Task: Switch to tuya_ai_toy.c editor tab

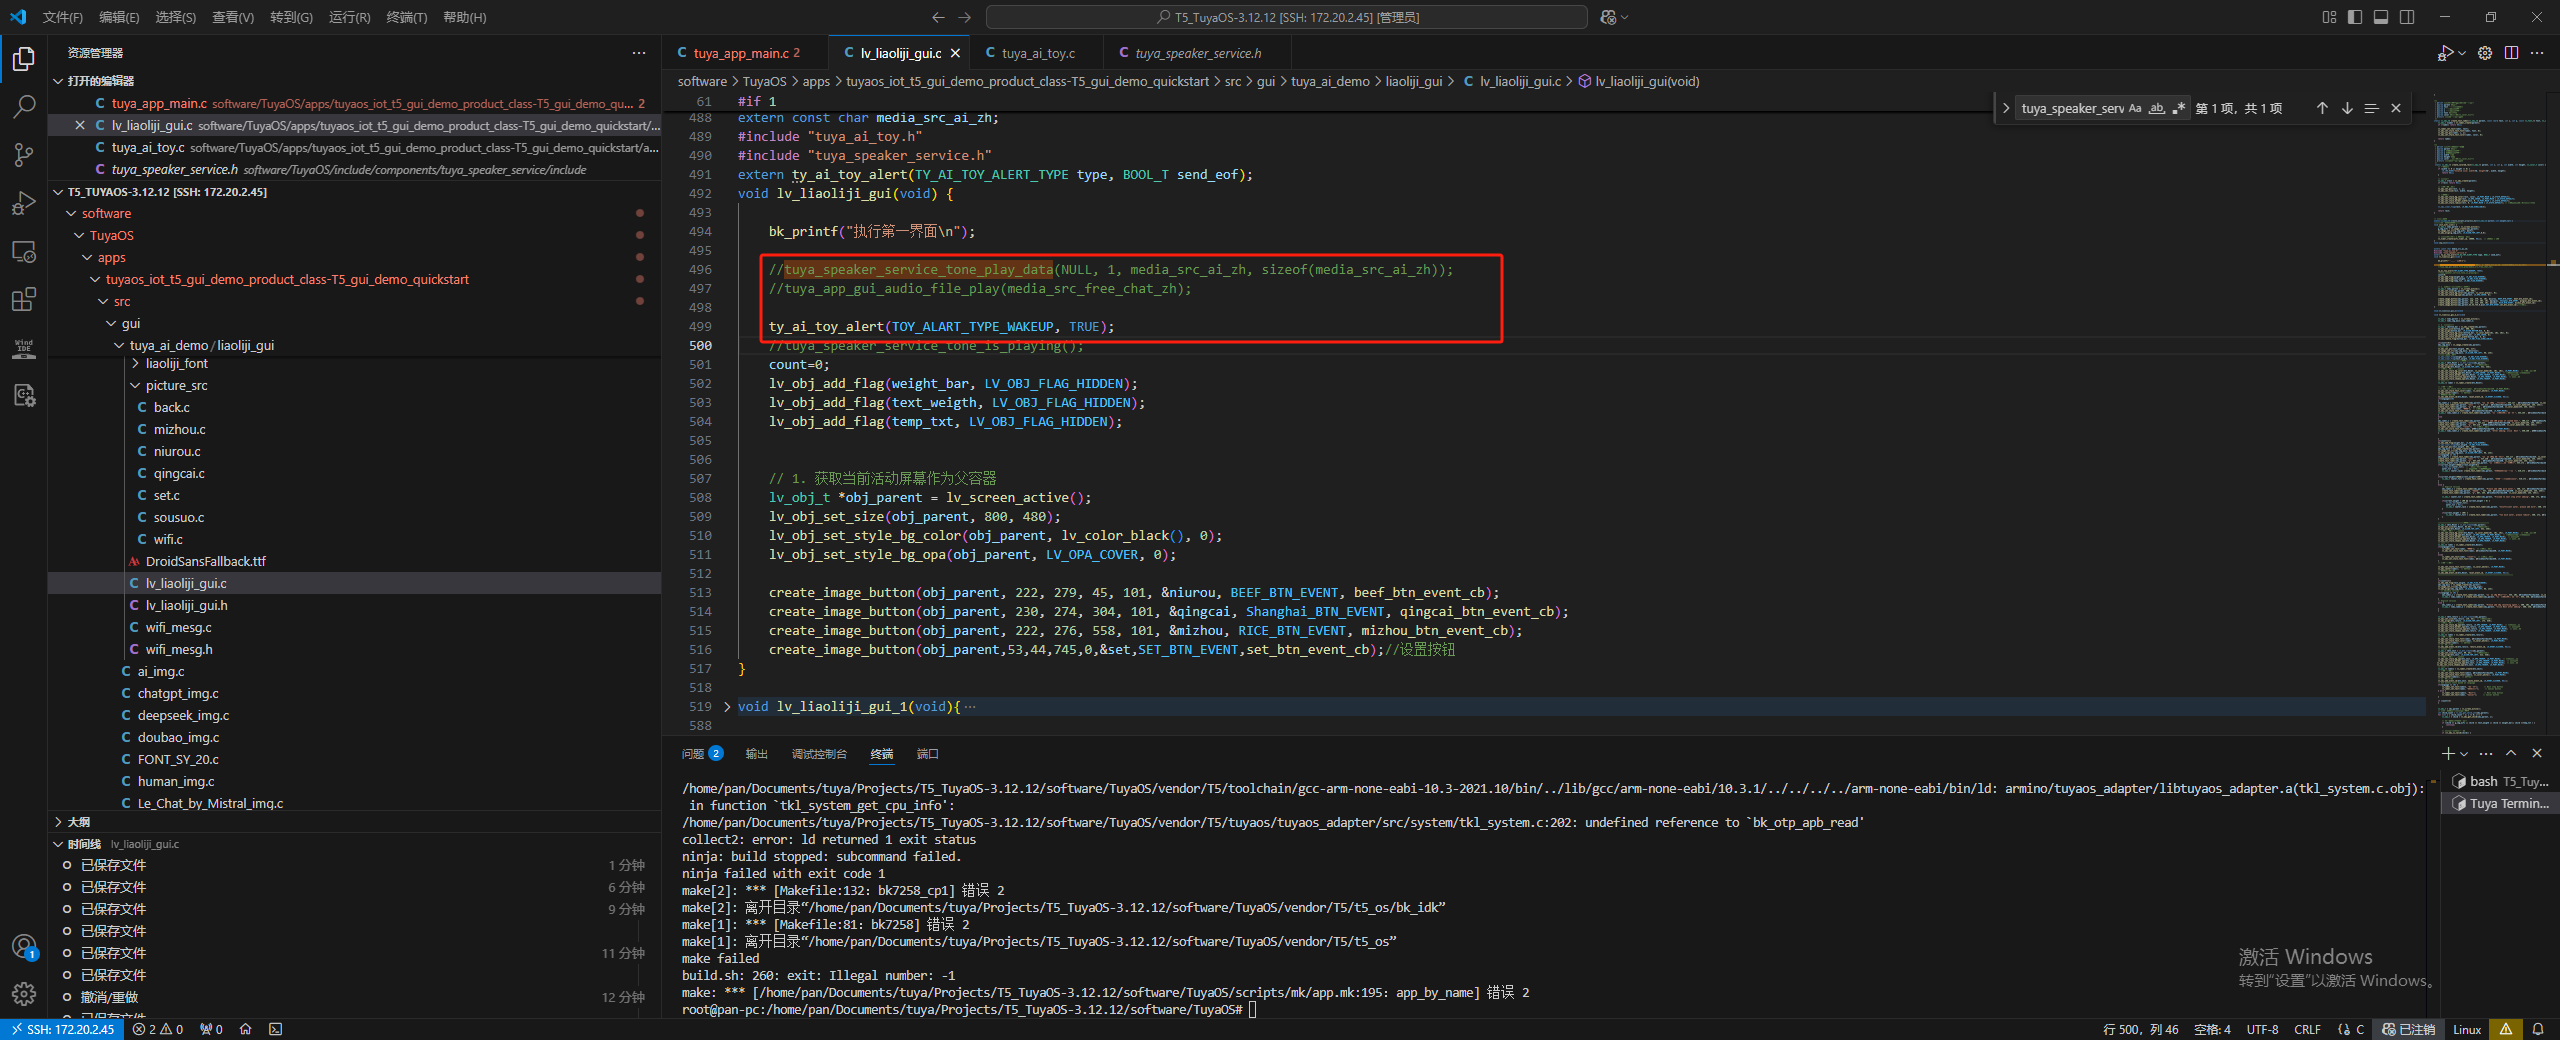Action: [1038, 53]
